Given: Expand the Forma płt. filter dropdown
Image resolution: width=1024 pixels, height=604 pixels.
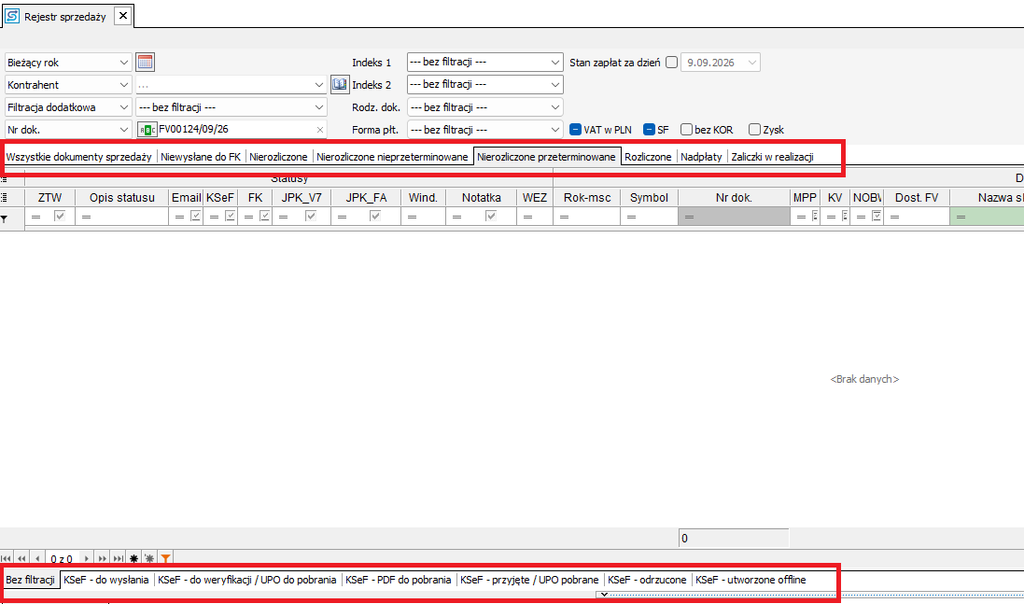Looking at the screenshot, I should pos(485,130).
